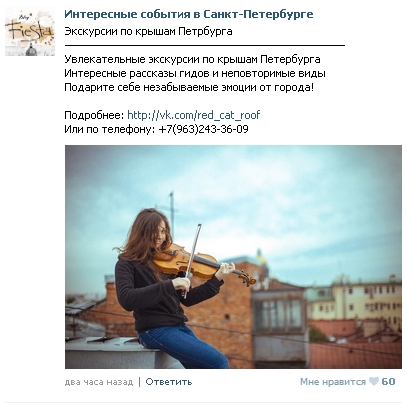Click the horizontal divider under subtitle
Image resolution: width=407 pixels, height=407 pixels.
tap(205, 45)
